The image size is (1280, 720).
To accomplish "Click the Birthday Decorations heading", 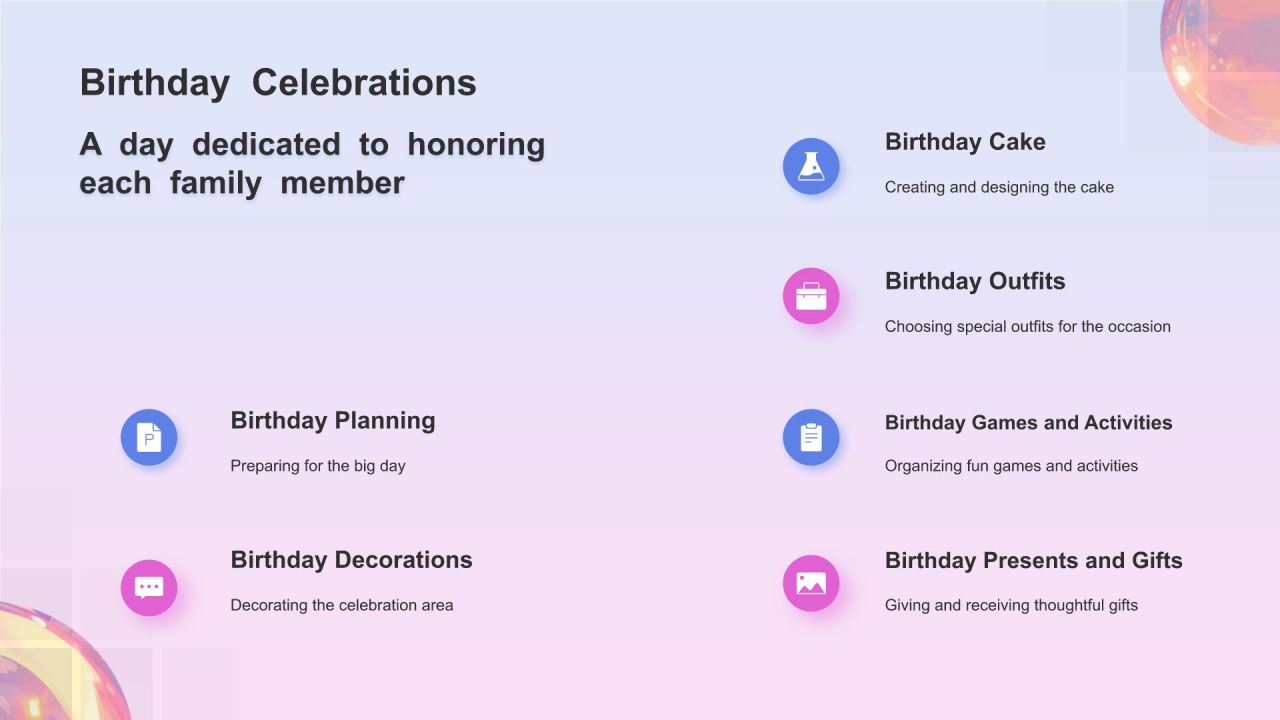I will [x=351, y=560].
